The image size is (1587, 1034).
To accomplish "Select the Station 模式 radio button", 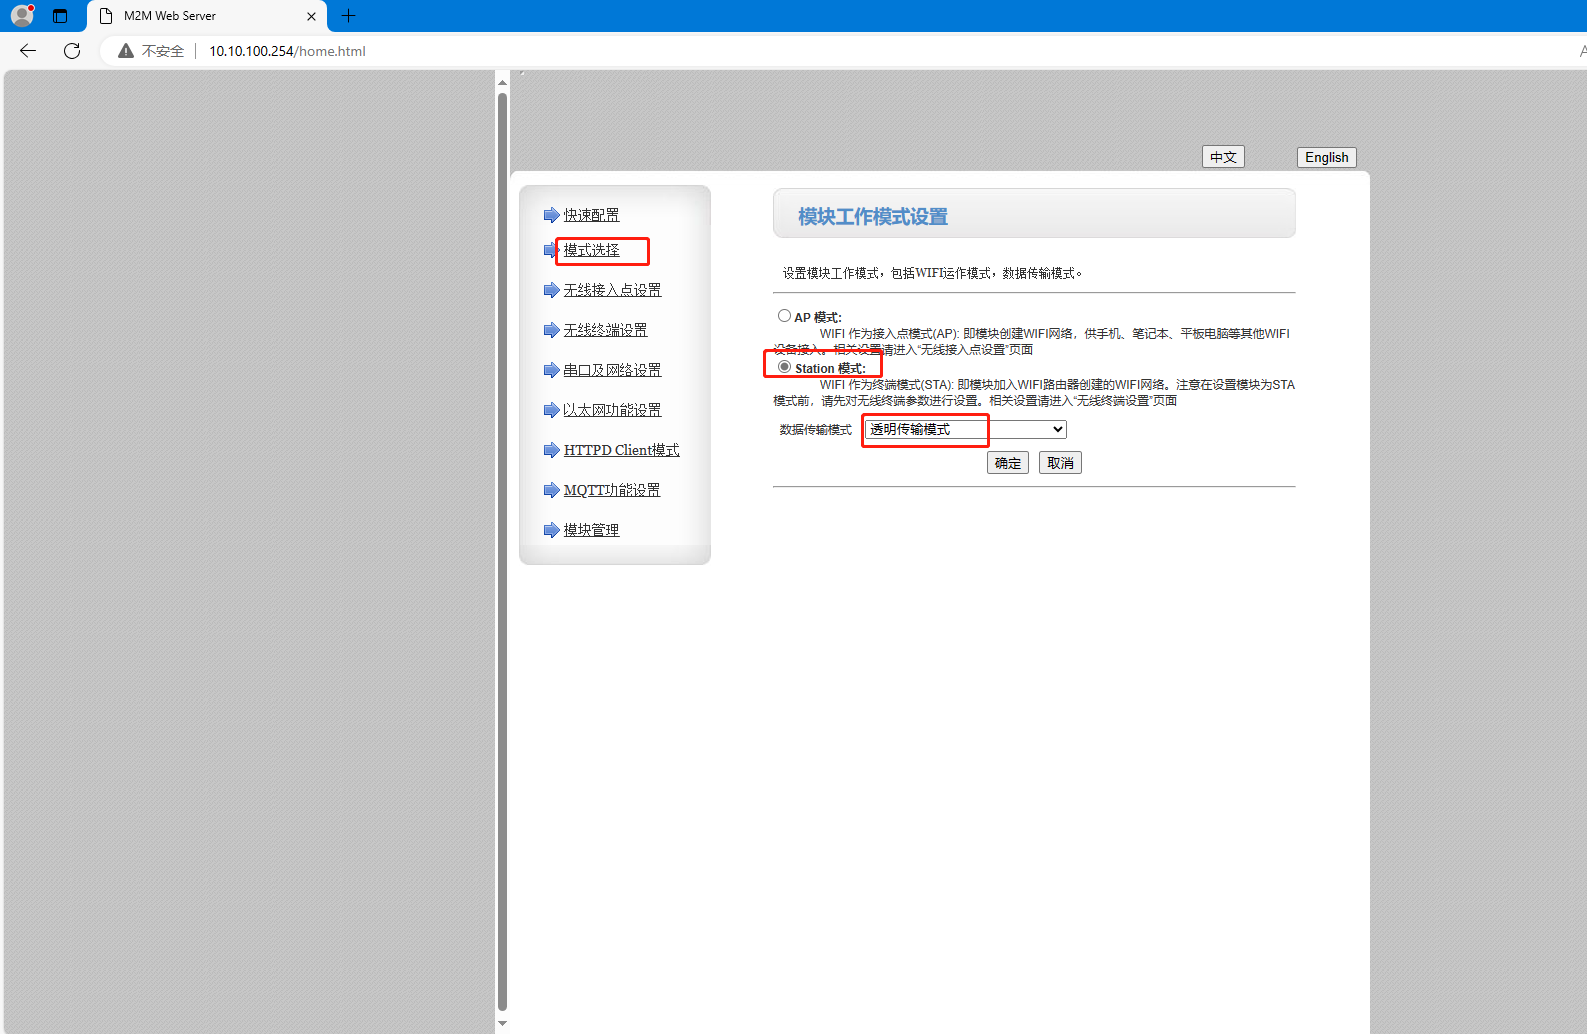I will pyautogui.click(x=784, y=367).
